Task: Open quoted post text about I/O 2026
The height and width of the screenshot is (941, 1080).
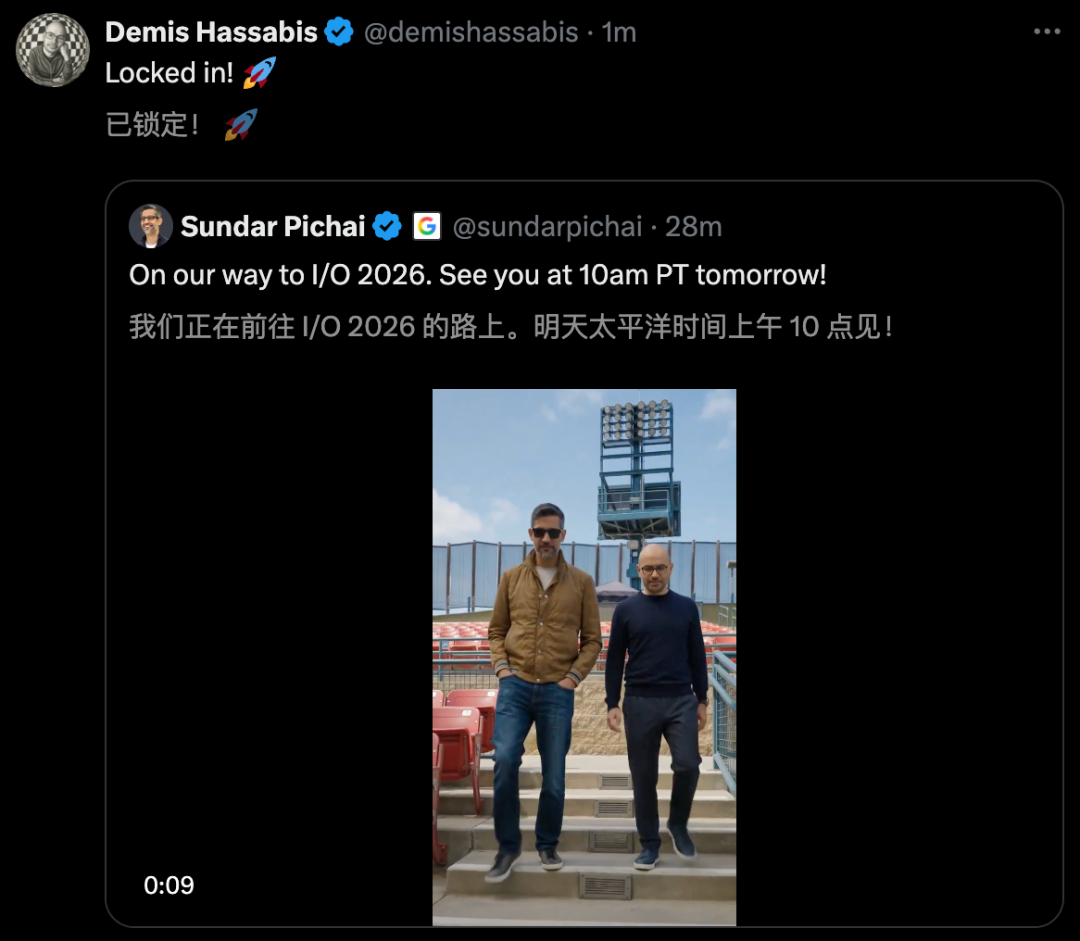Action: pos(477,275)
